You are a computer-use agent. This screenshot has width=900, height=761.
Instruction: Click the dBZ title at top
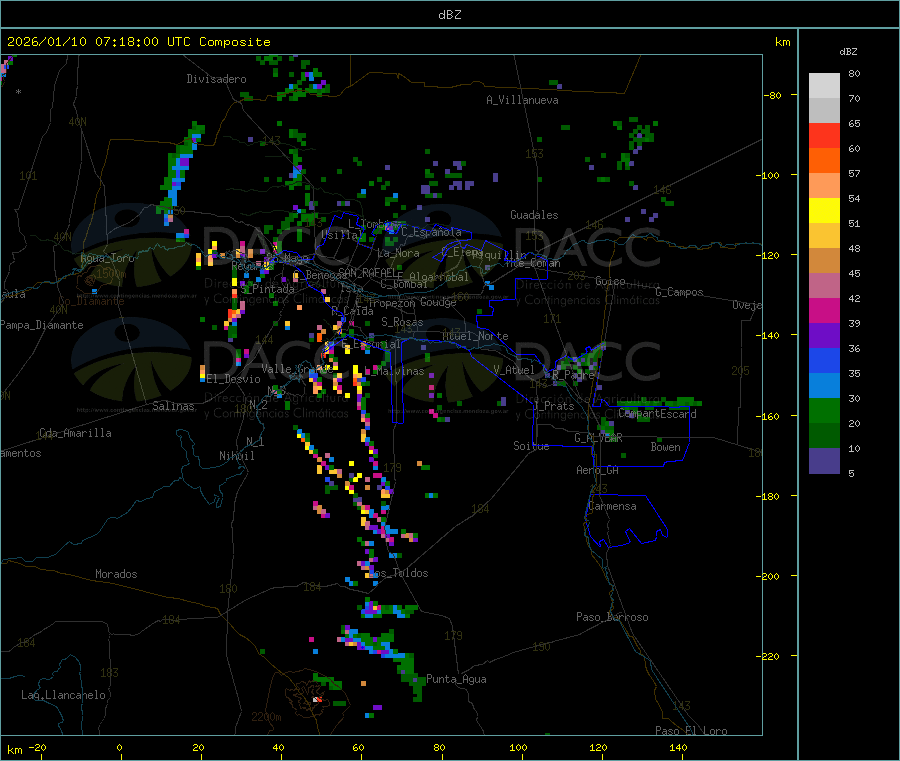[449, 15]
